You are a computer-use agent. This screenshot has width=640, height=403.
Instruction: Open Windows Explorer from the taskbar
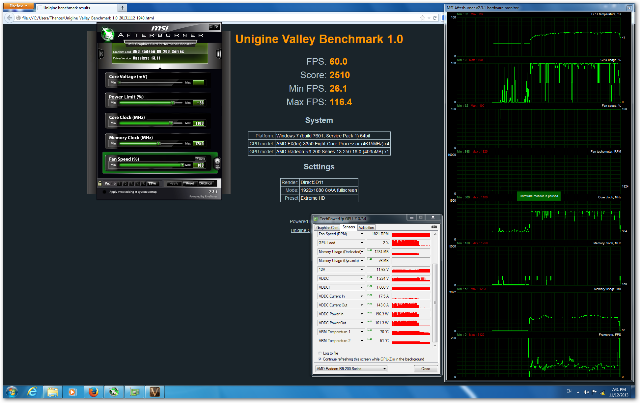pyautogui.click(x=52, y=392)
